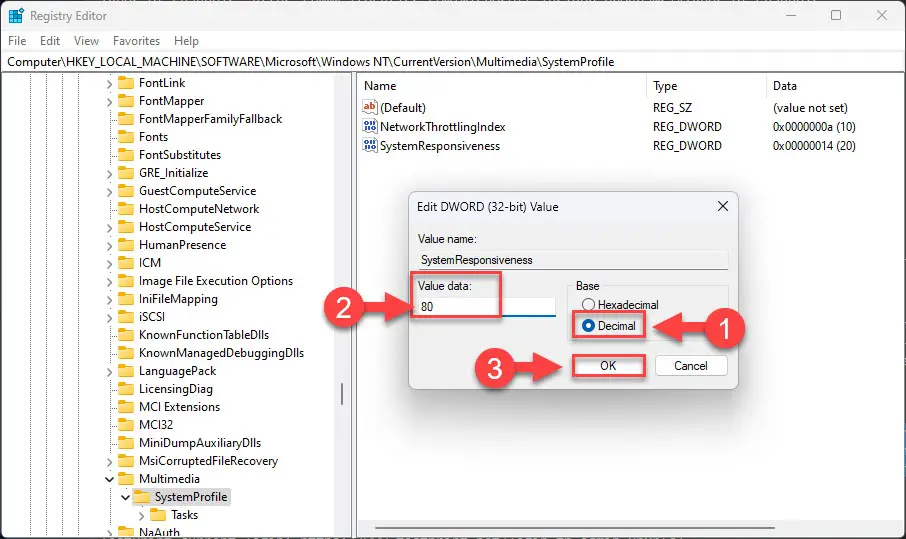Click the GRE_Initialize folder icon

(125, 172)
